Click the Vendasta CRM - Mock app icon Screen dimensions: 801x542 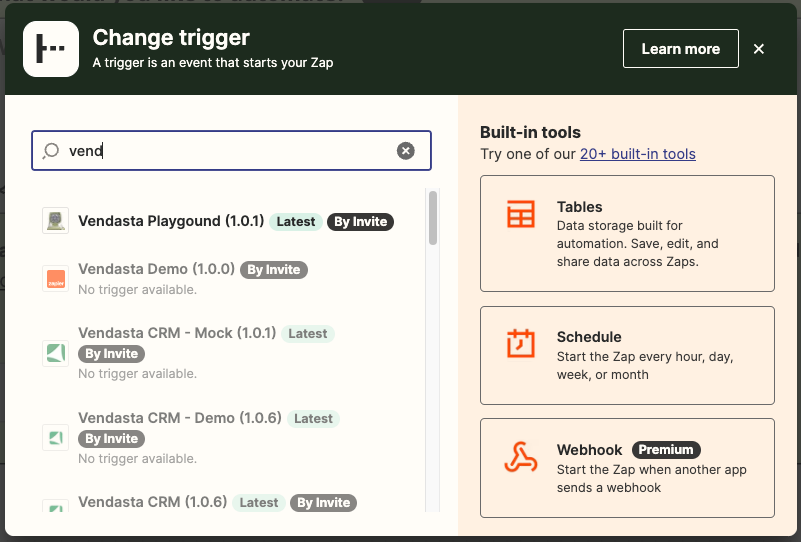[56, 353]
